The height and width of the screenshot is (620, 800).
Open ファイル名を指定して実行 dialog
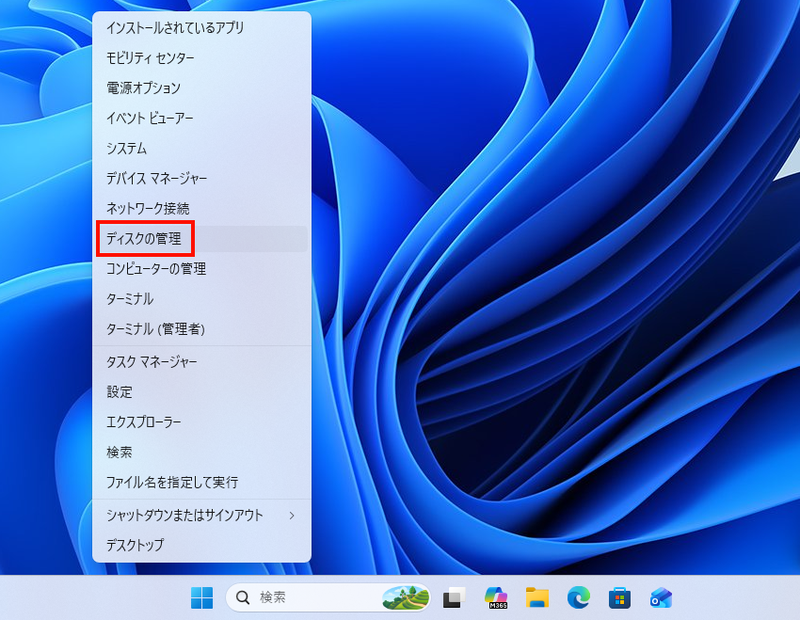tap(202, 482)
